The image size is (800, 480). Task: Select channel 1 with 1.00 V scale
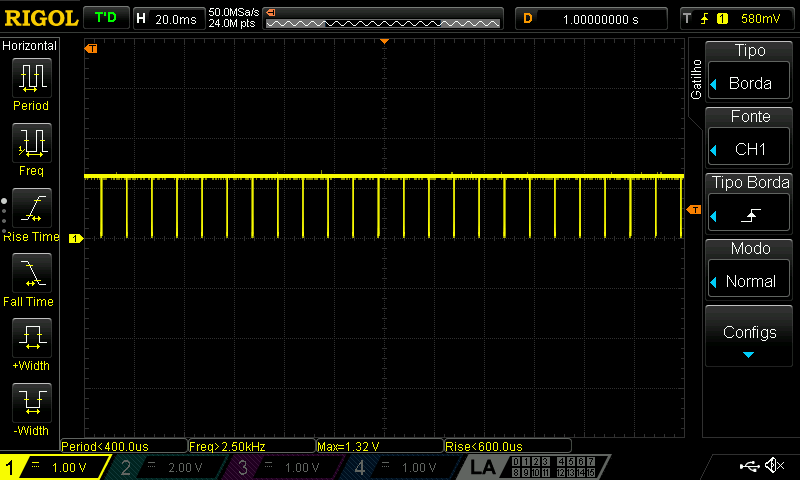55,467
